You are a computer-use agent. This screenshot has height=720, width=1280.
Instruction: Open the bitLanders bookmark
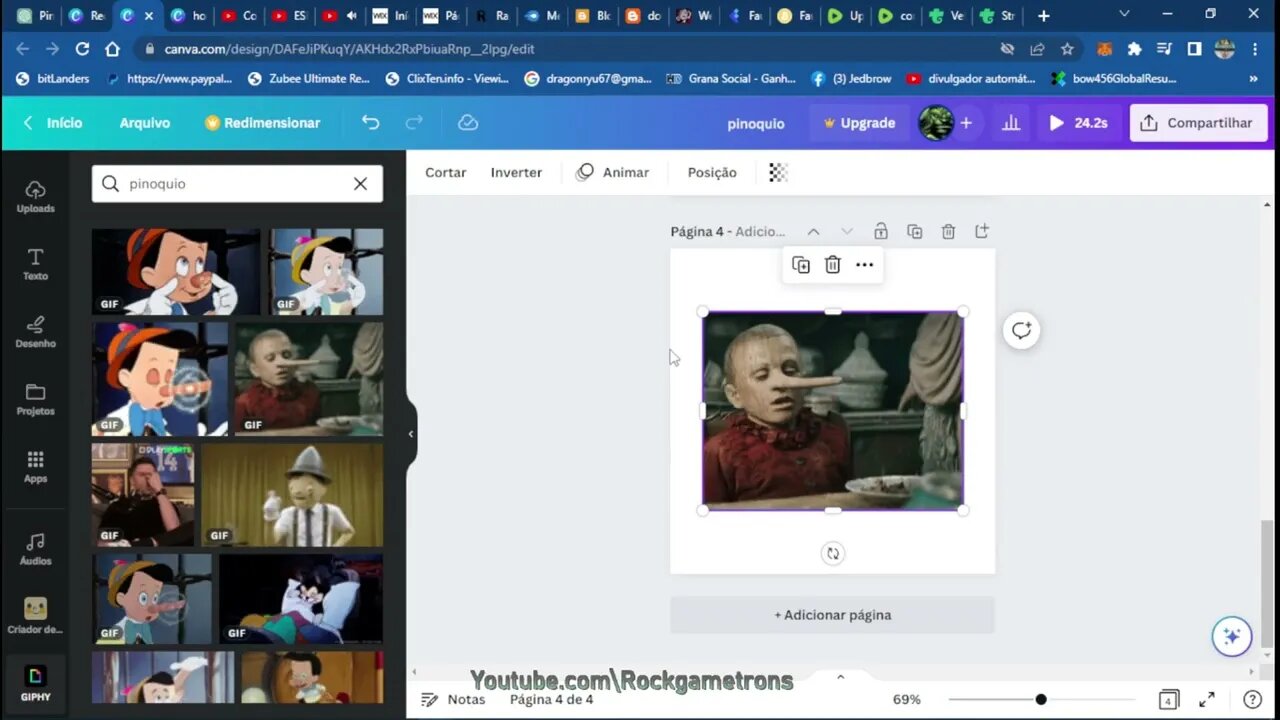click(x=54, y=78)
